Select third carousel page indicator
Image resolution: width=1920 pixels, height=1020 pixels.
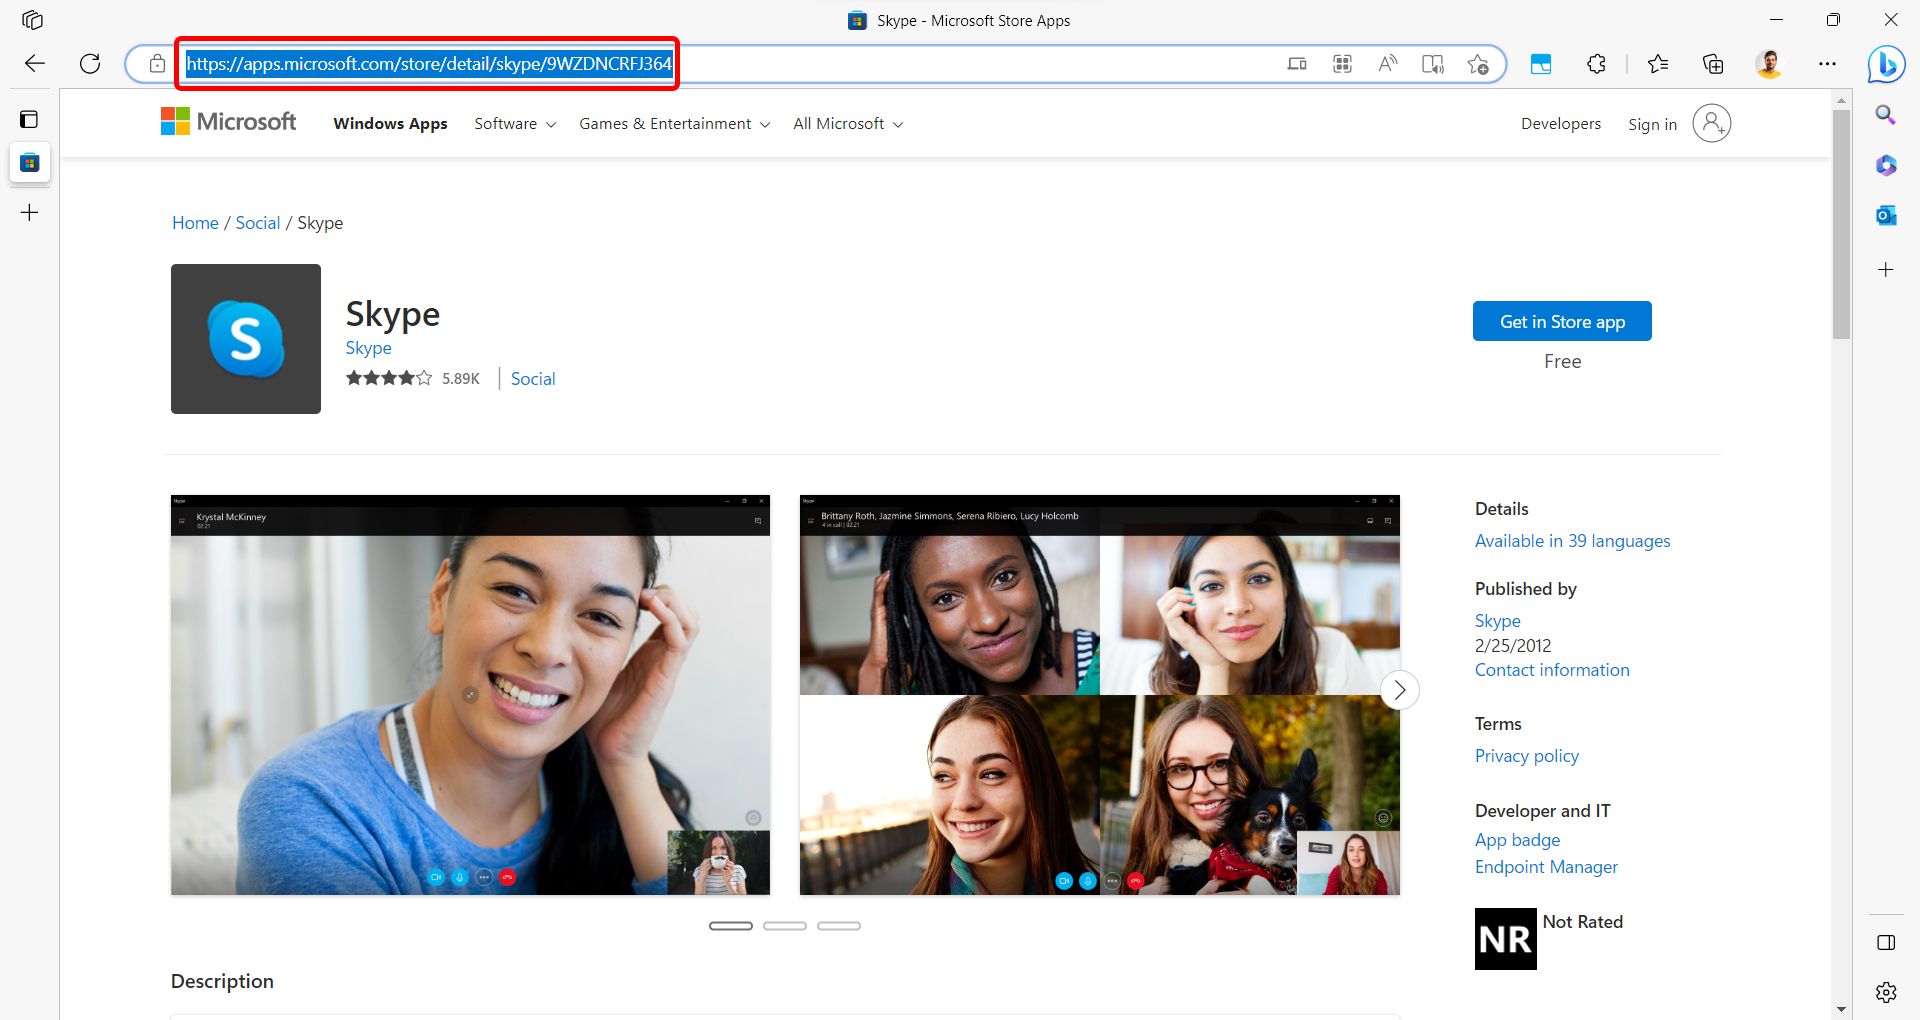[839, 926]
